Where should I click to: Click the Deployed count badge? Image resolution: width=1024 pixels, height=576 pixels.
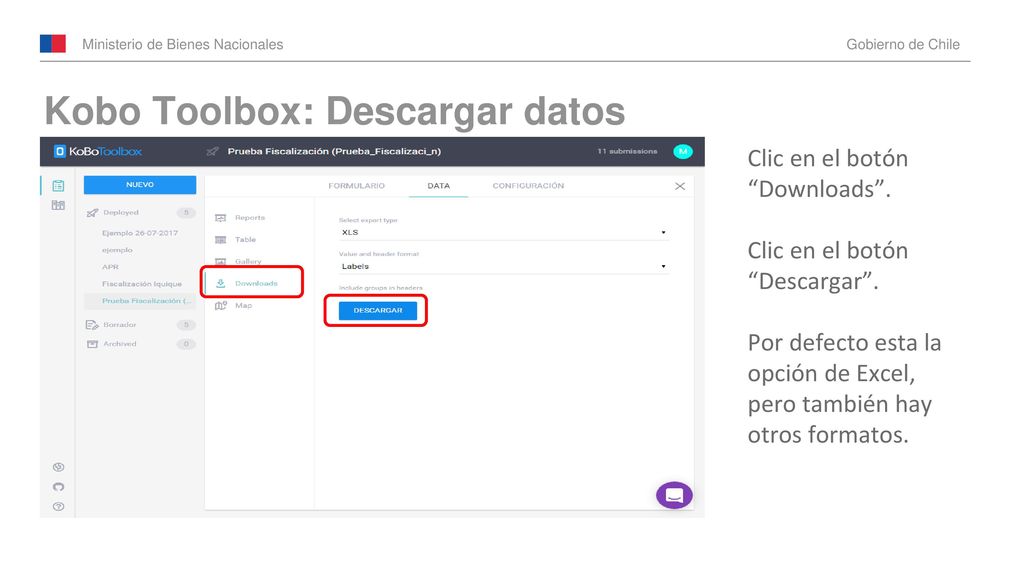[186, 213]
